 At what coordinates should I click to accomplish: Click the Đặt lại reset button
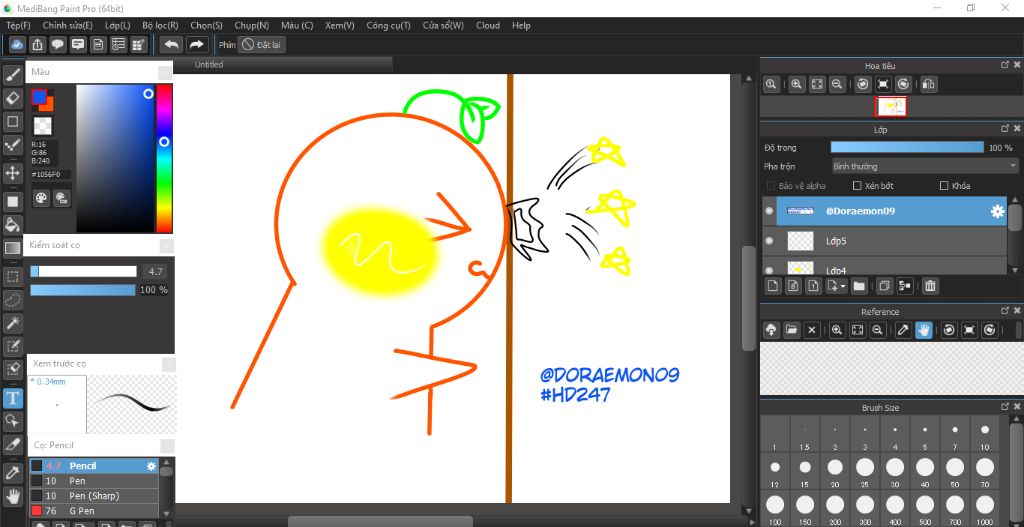click(x=262, y=44)
